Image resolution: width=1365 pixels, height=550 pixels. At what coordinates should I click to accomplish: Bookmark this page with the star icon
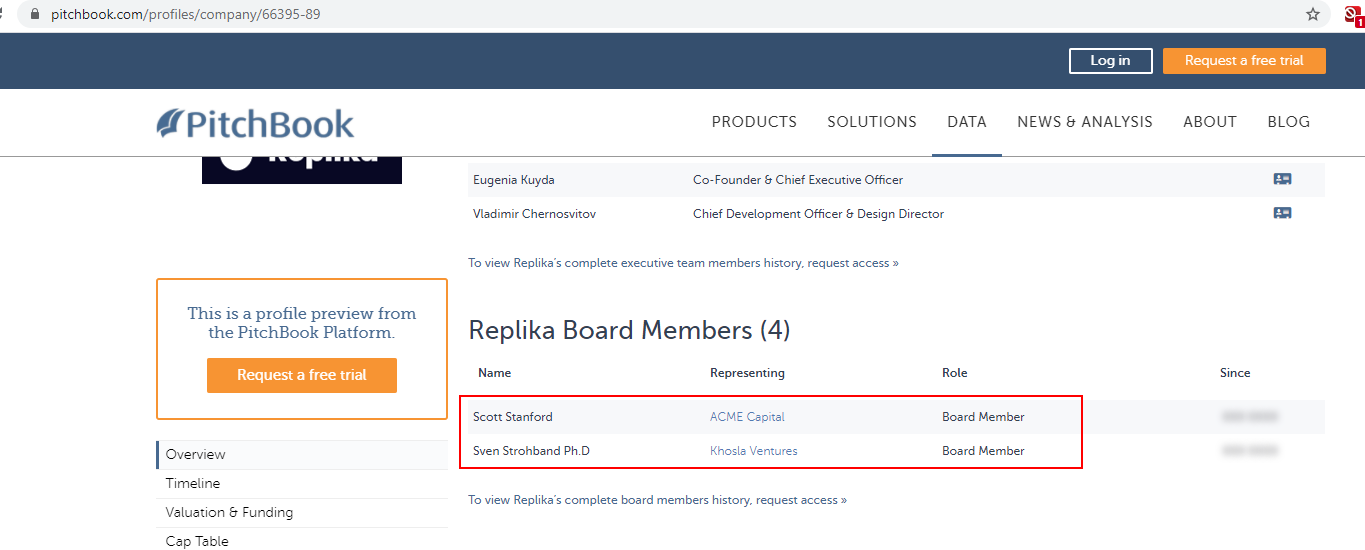tap(1313, 14)
